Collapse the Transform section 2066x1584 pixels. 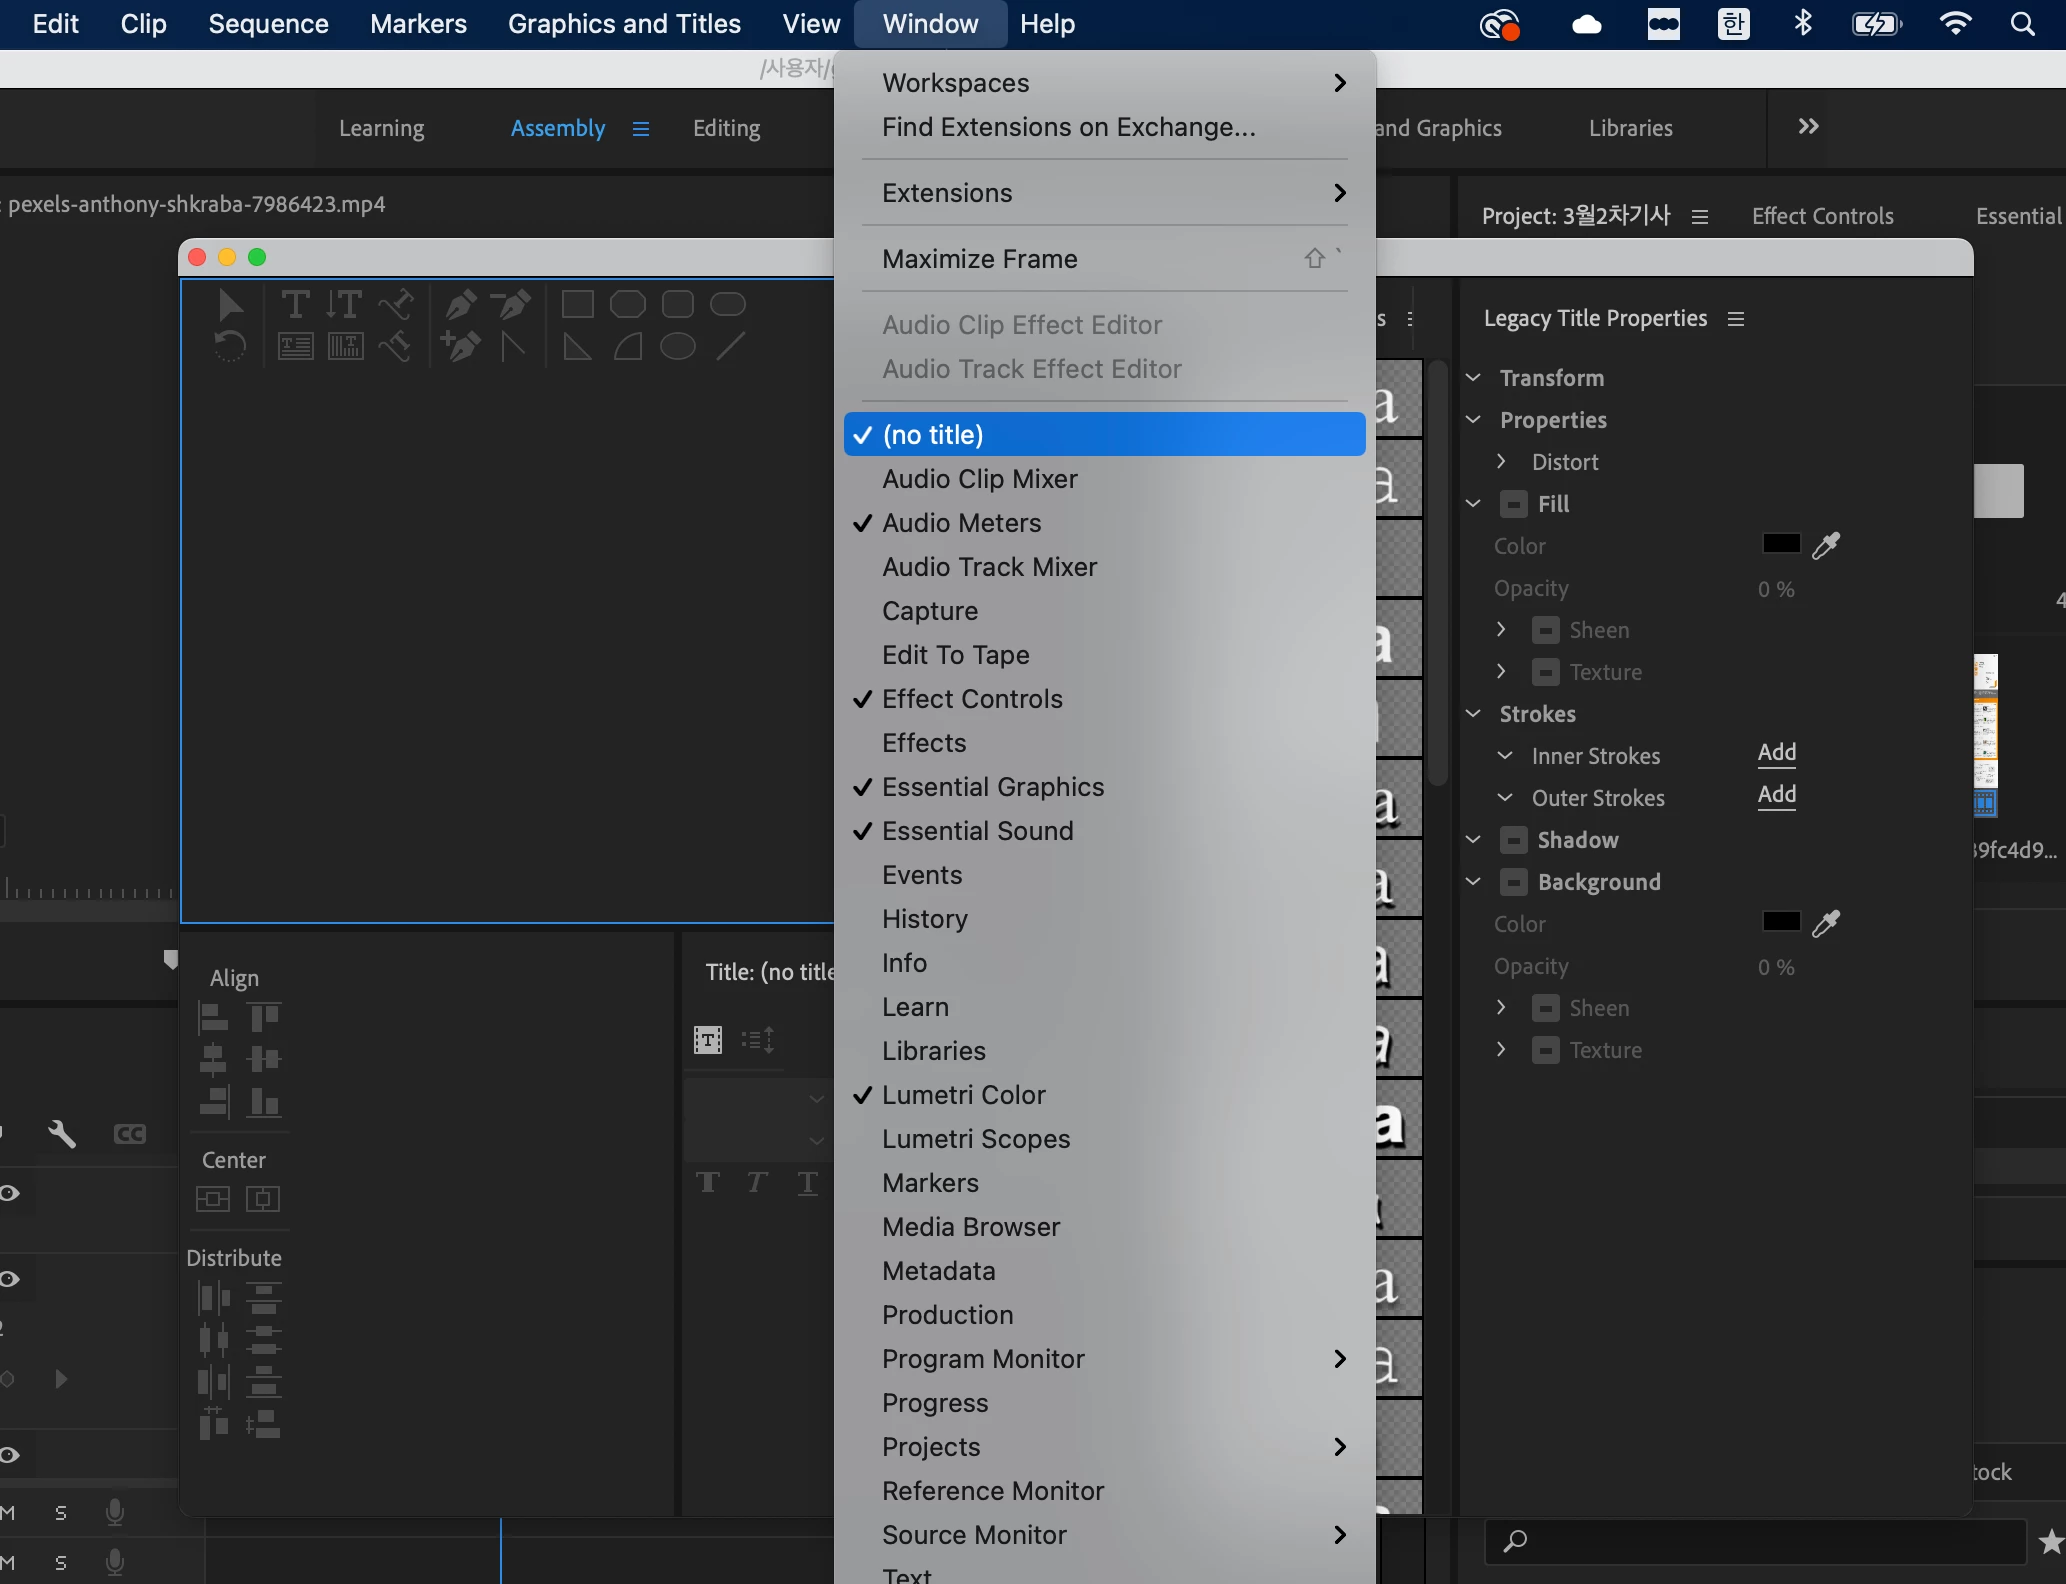[x=1473, y=378]
